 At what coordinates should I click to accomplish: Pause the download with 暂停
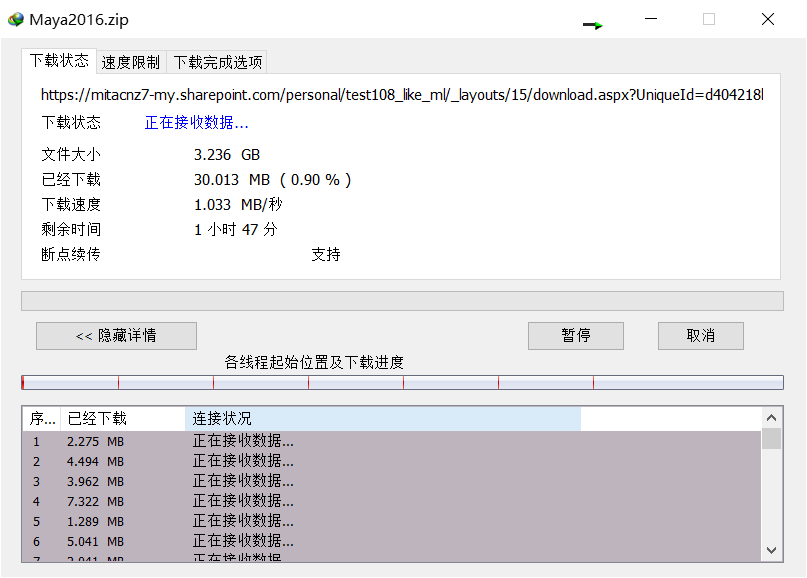575,335
